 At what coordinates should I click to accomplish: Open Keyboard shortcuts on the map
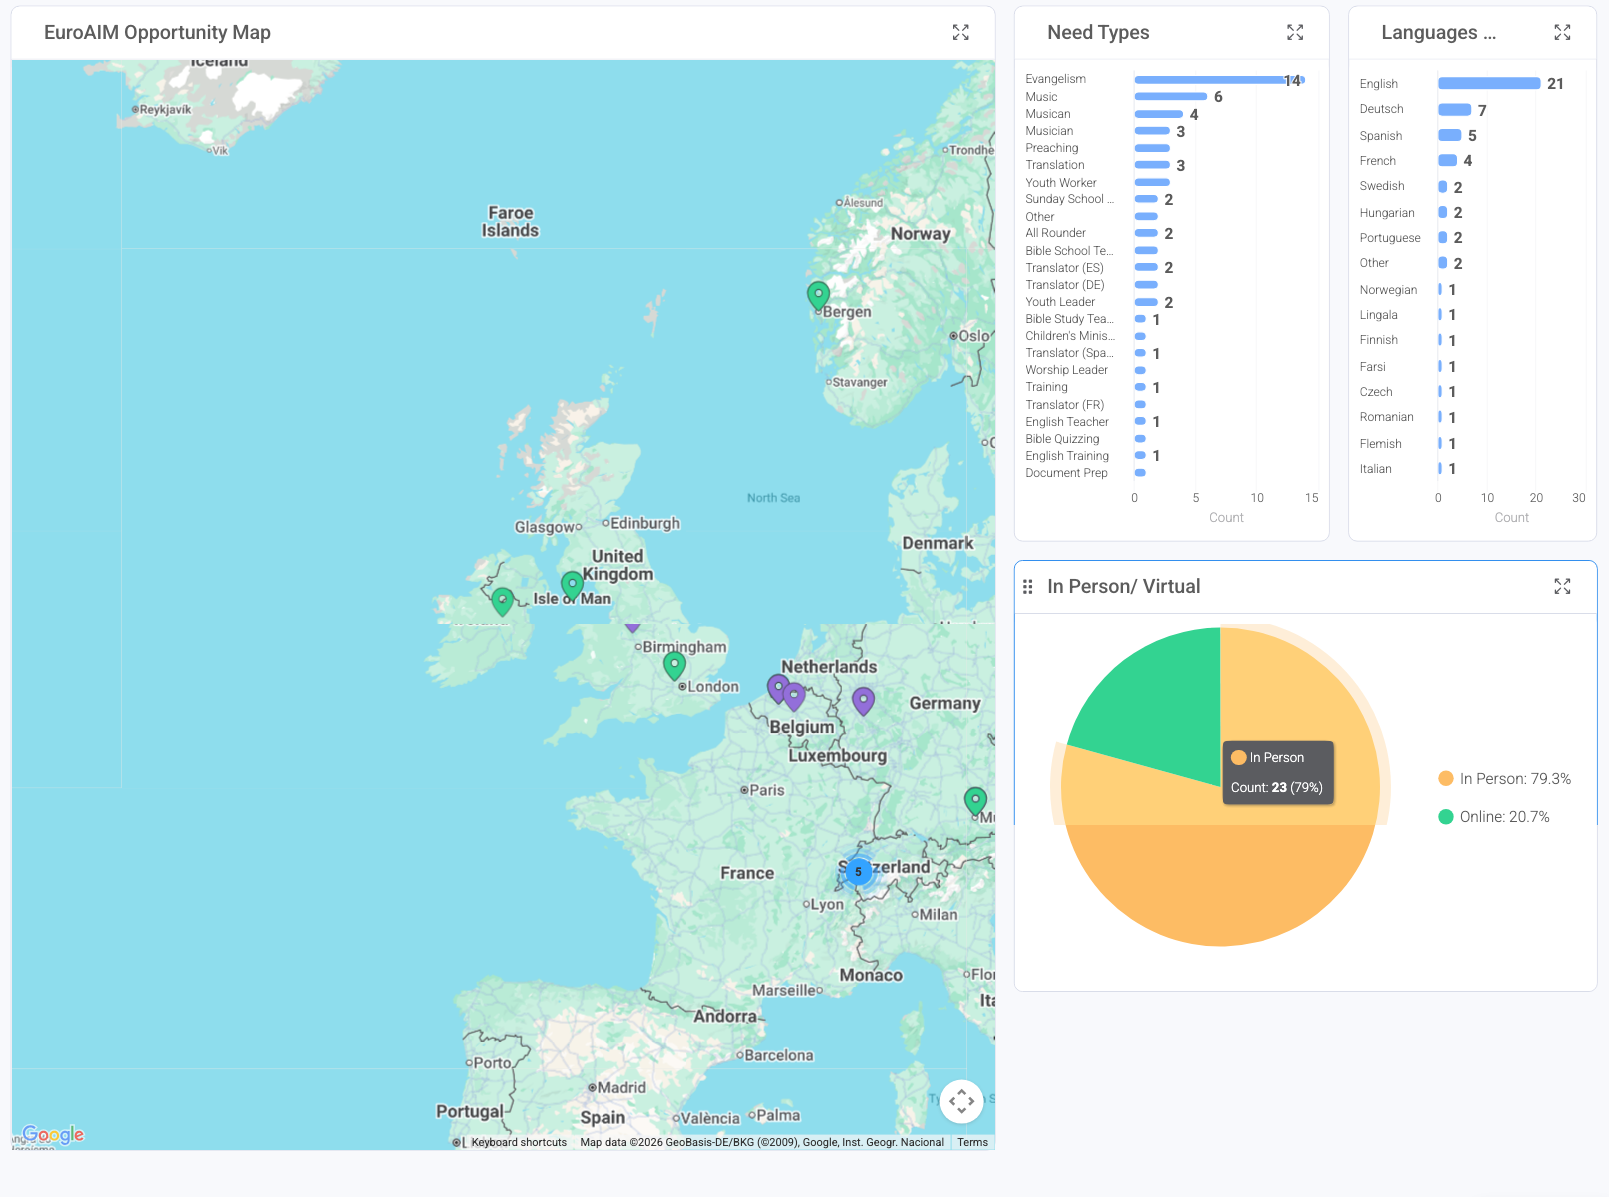click(x=518, y=1142)
